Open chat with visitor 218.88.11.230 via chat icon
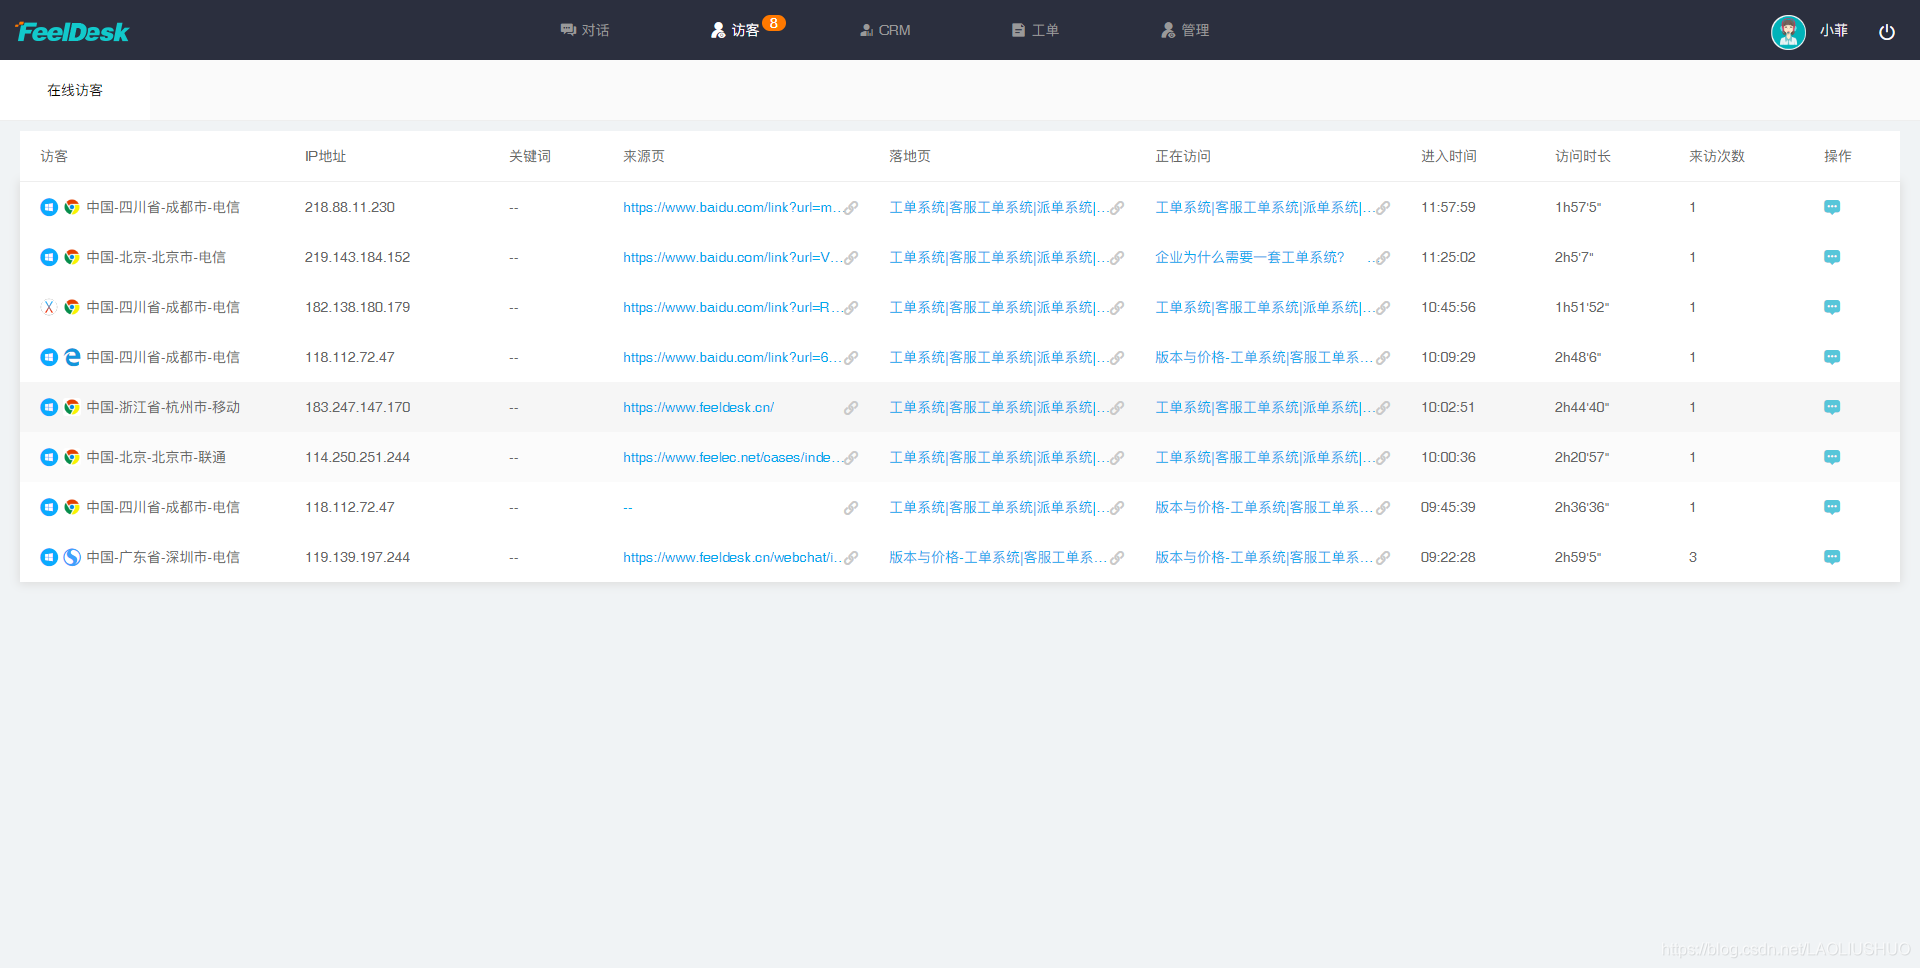Screen dimensions: 1920x968 click(x=1832, y=207)
